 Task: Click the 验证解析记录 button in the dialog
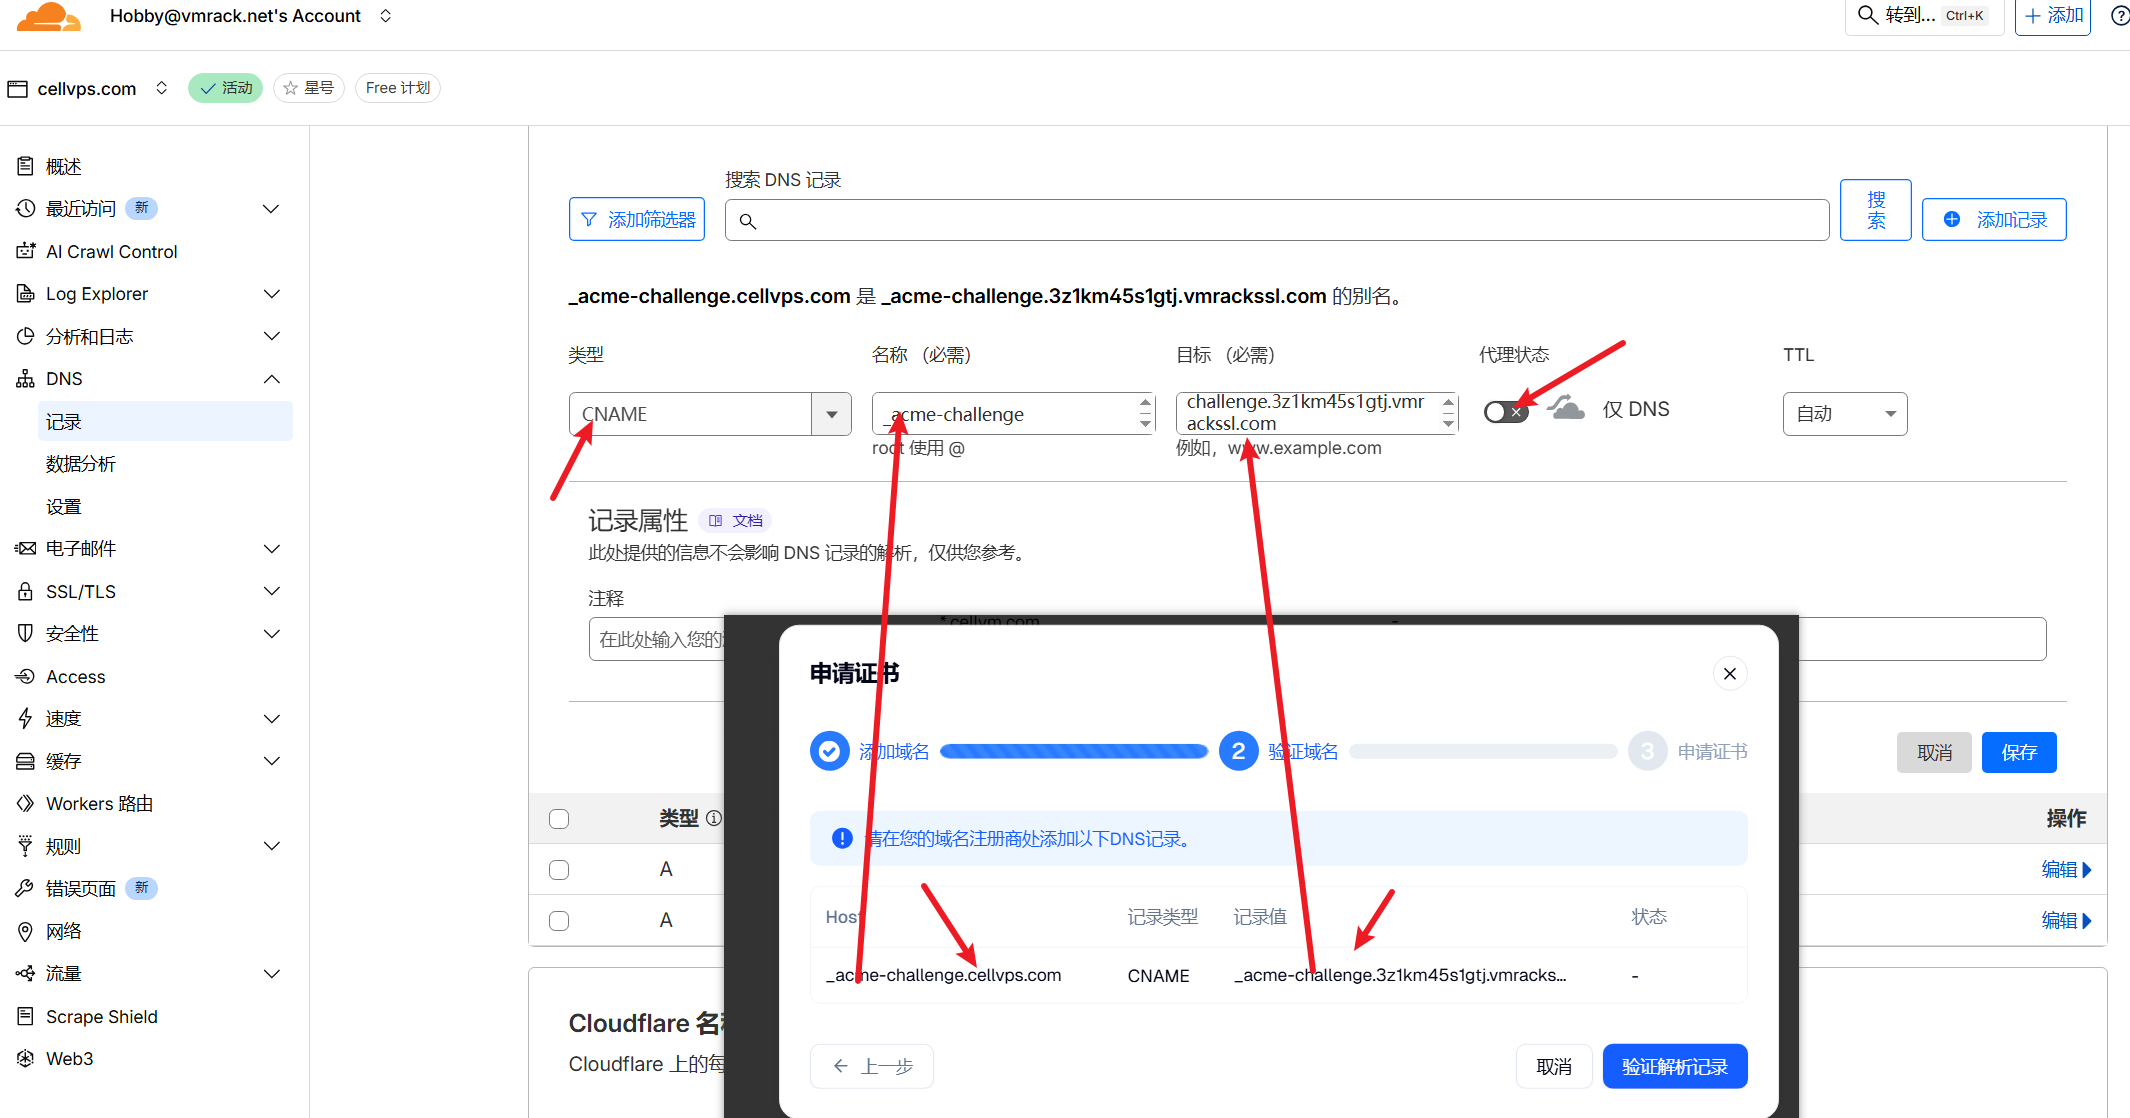1674,1066
